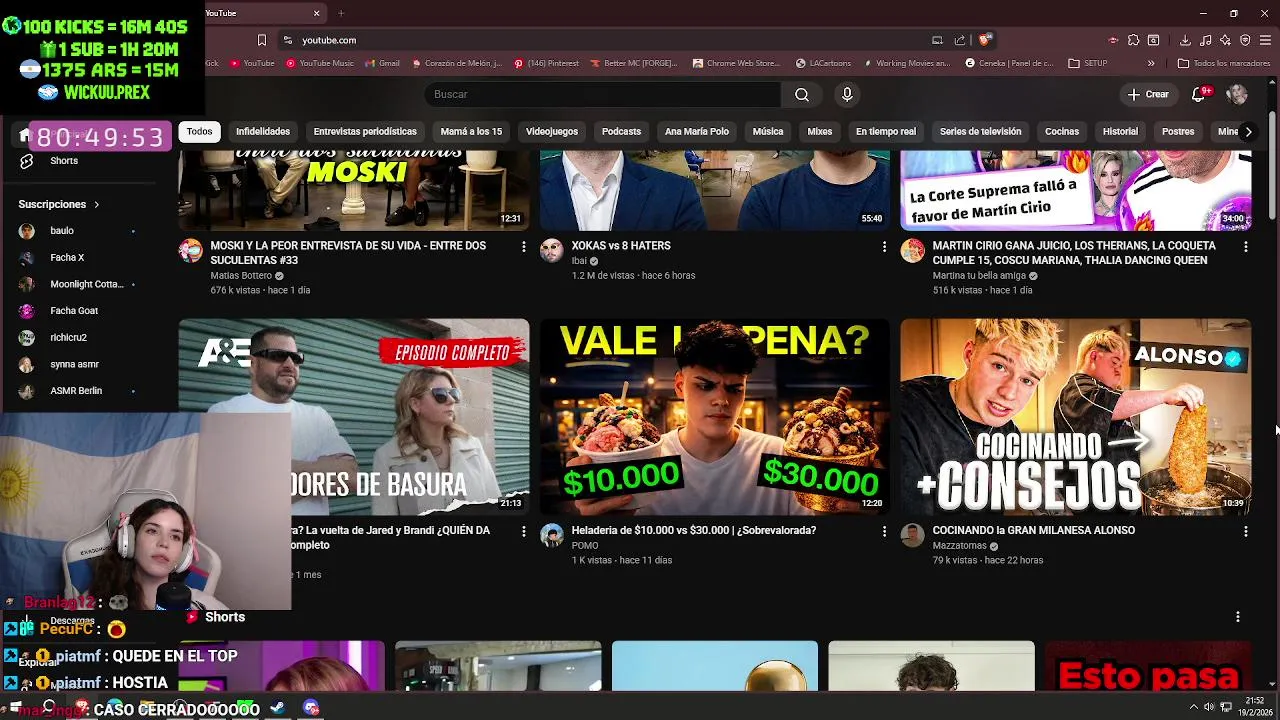Open the Shorts shelf three-dot menu
Image resolution: width=1280 pixels, height=720 pixels.
pos(1238,617)
